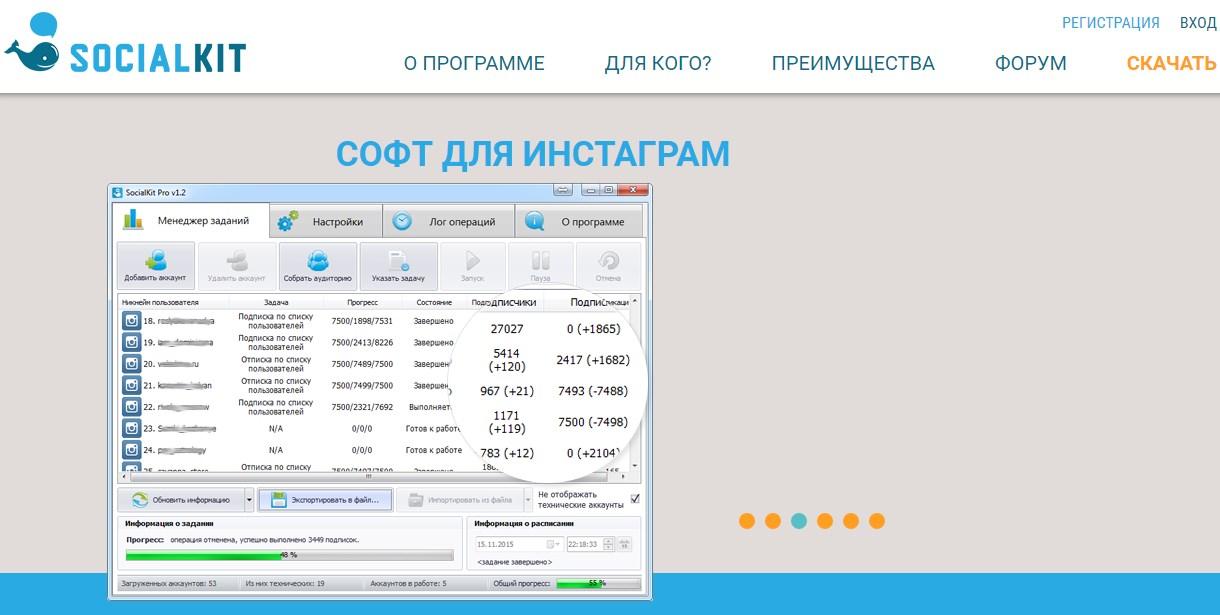Click the Instagram icon in row 21

click(x=131, y=385)
